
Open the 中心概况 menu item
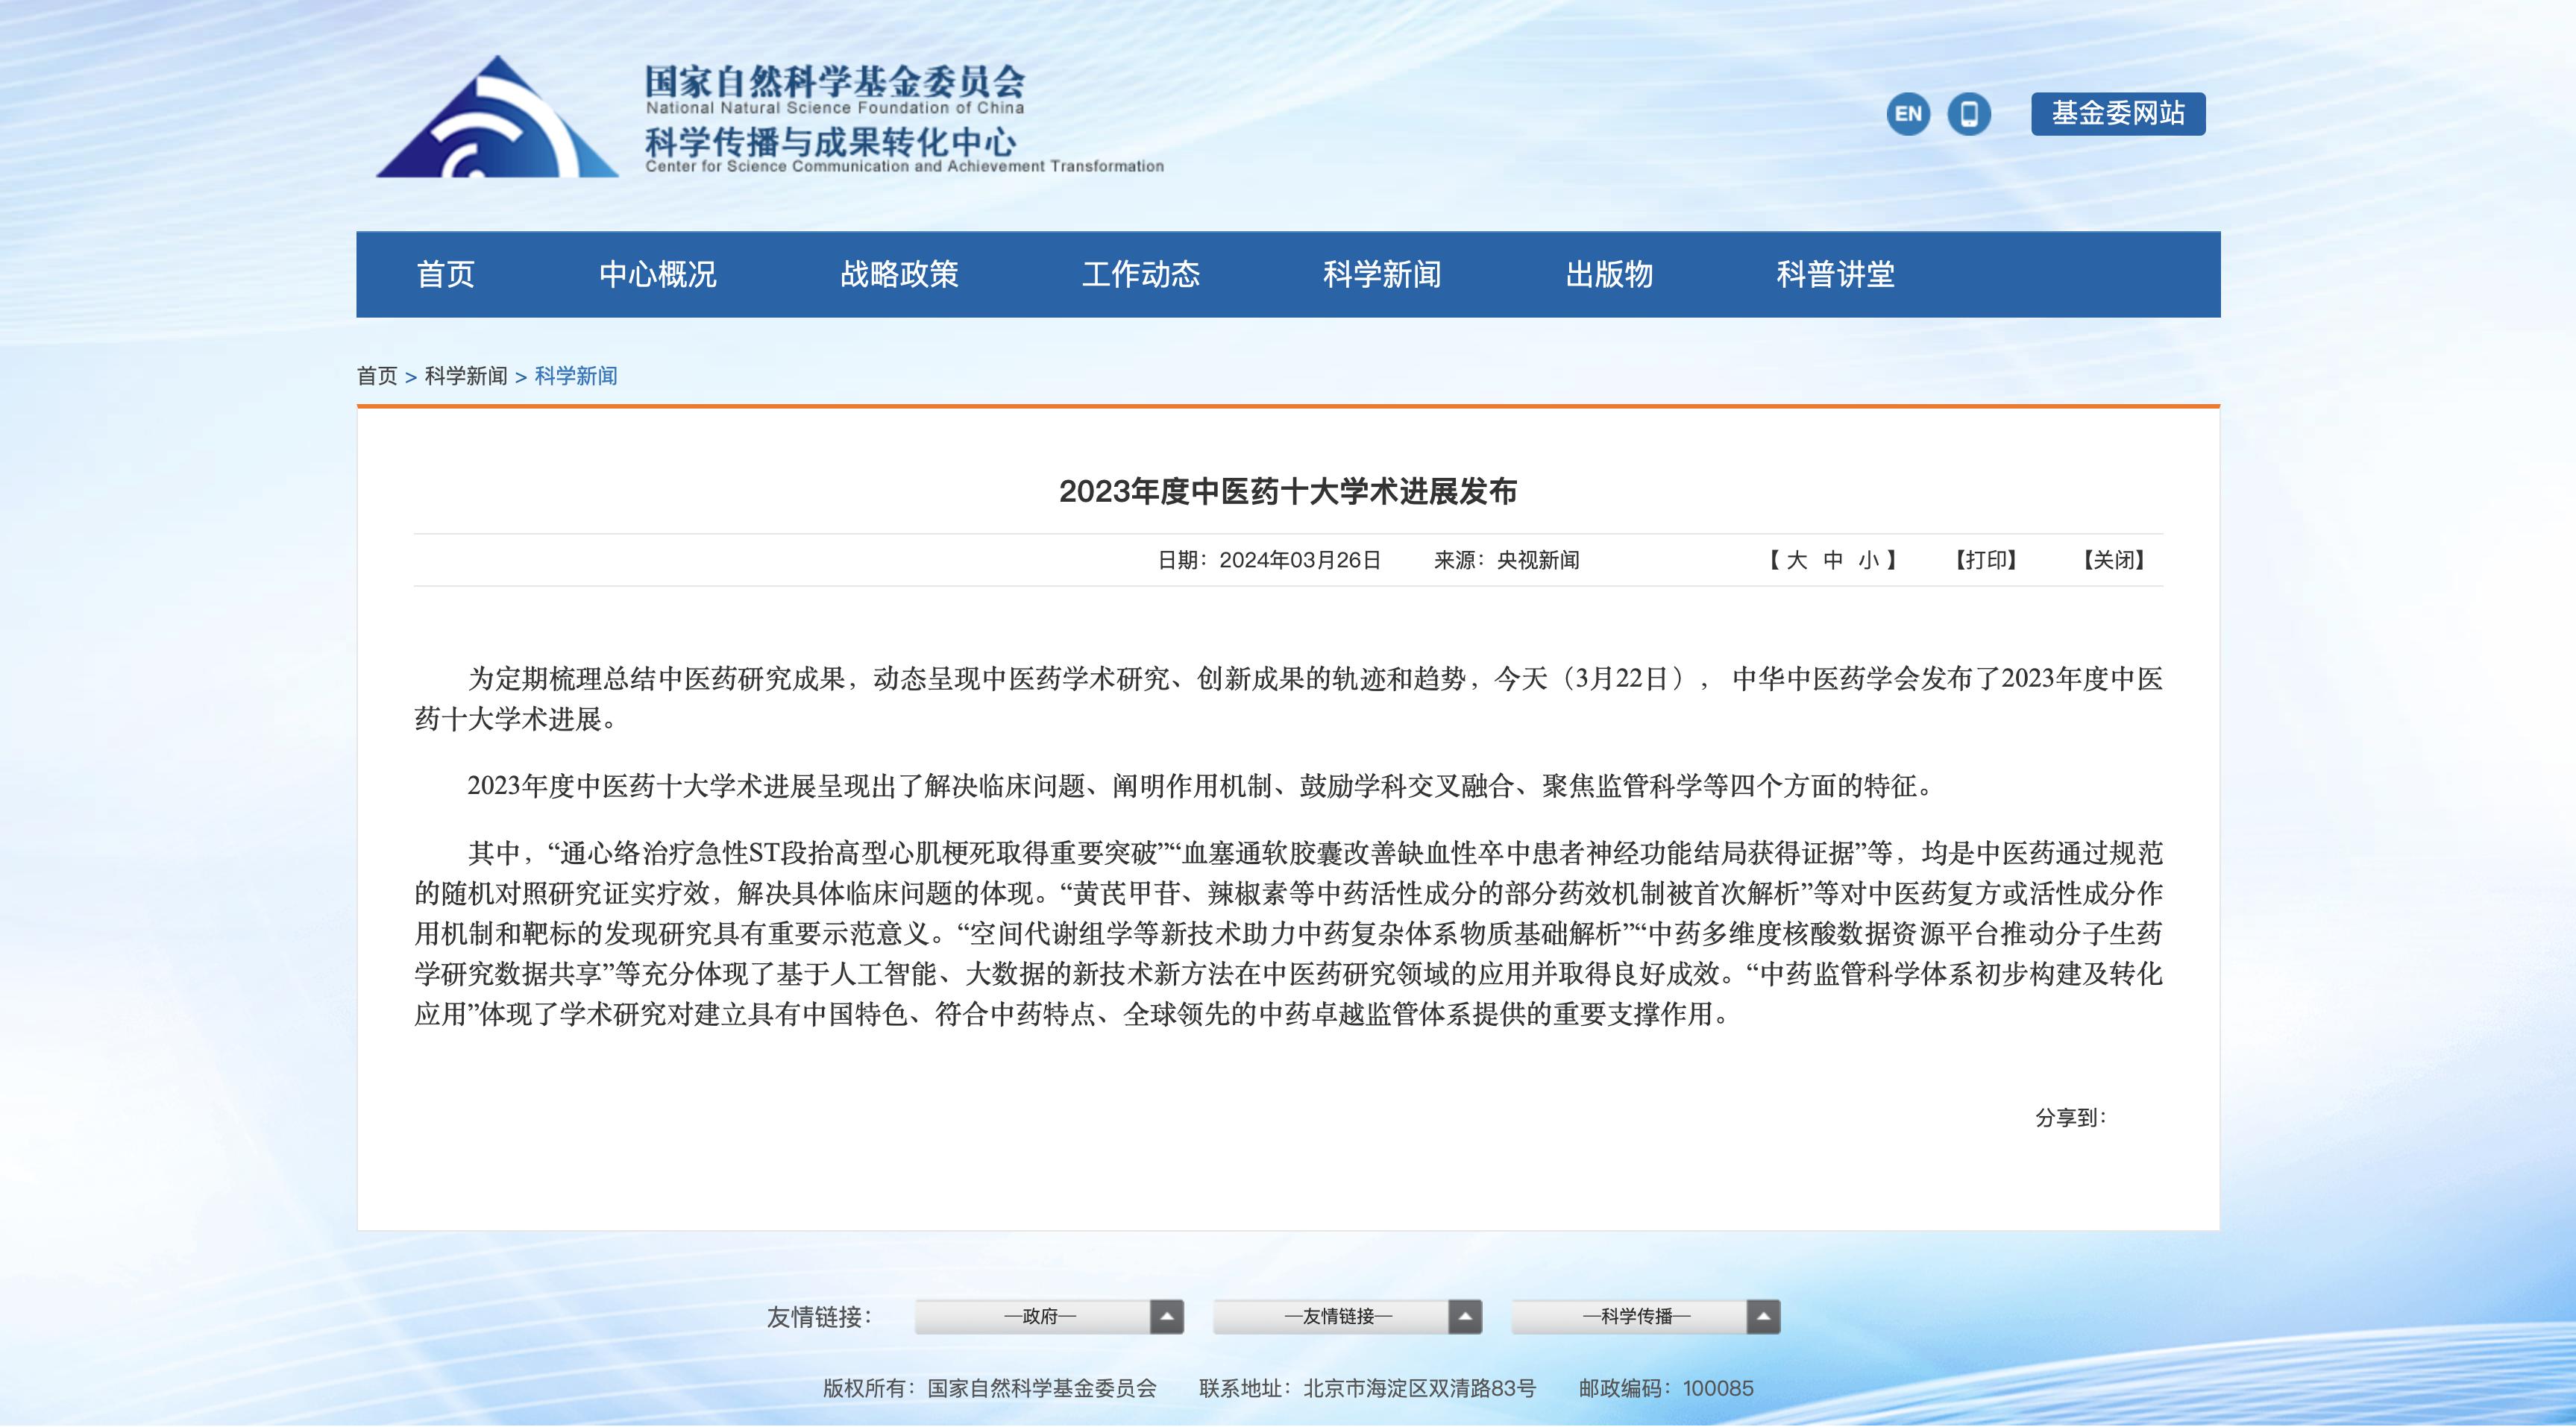pos(657,274)
